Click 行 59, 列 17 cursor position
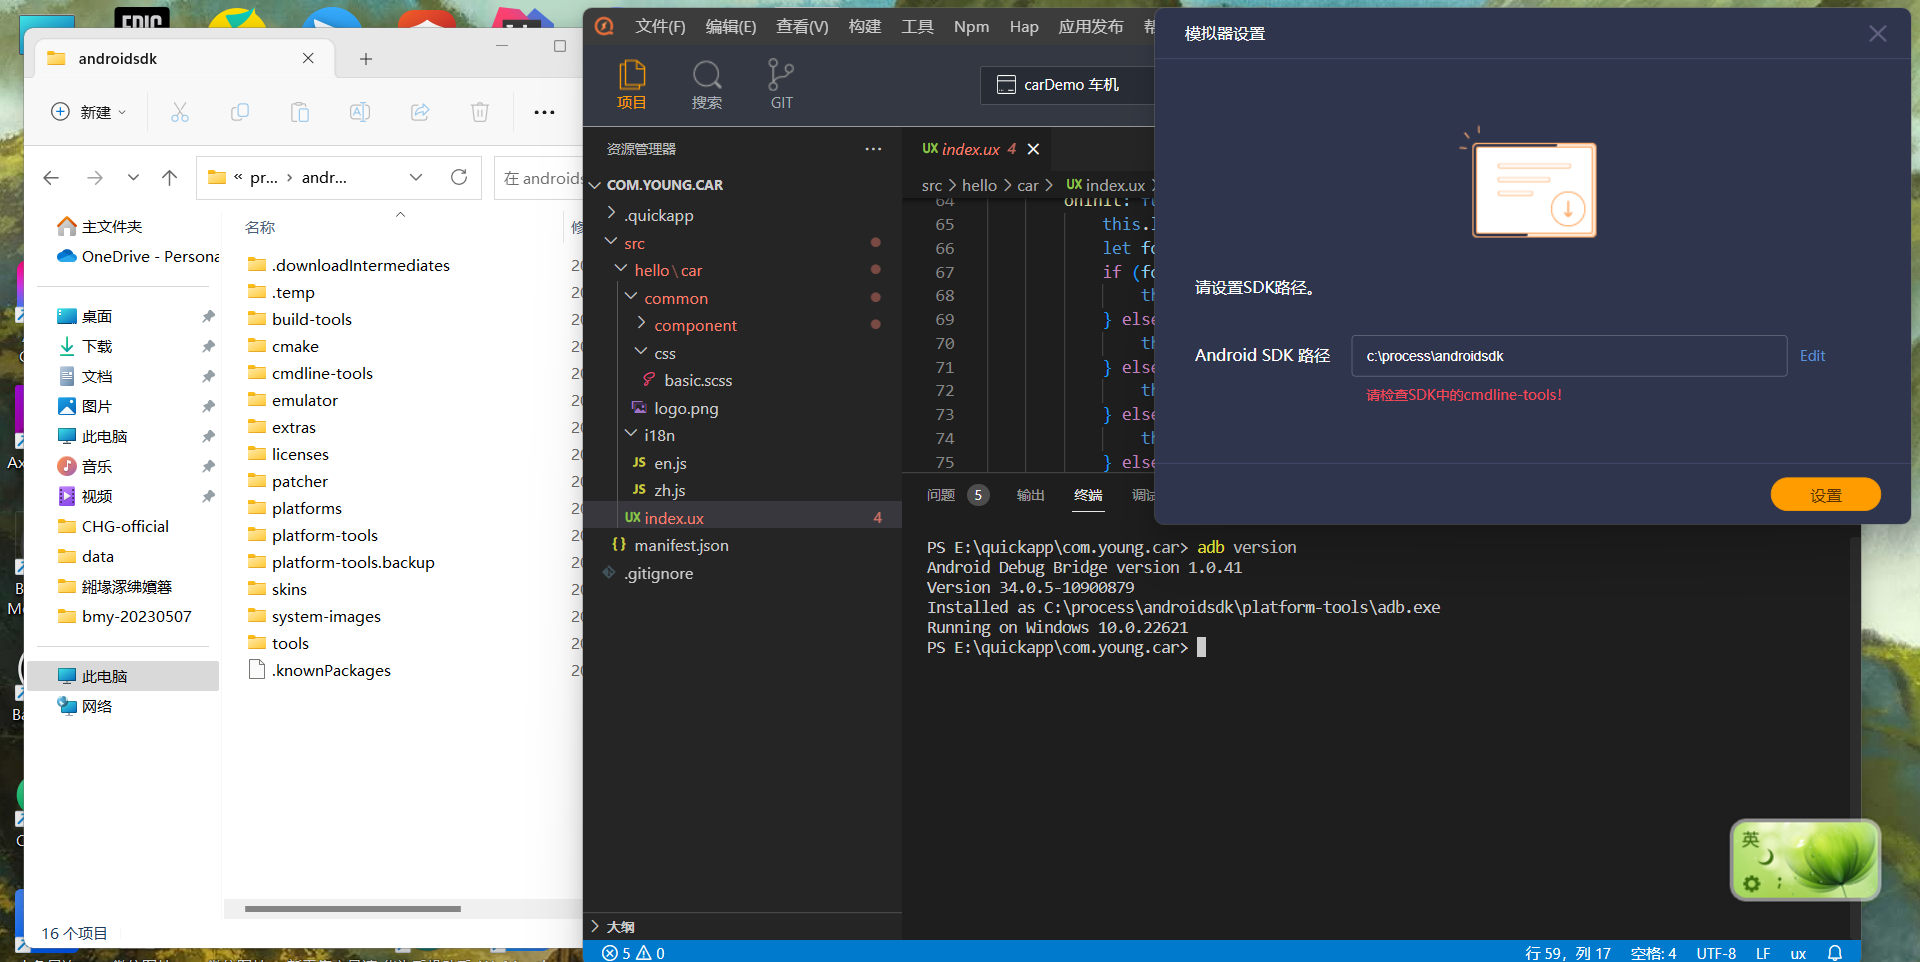Image resolution: width=1920 pixels, height=962 pixels. pyautogui.click(x=1567, y=953)
